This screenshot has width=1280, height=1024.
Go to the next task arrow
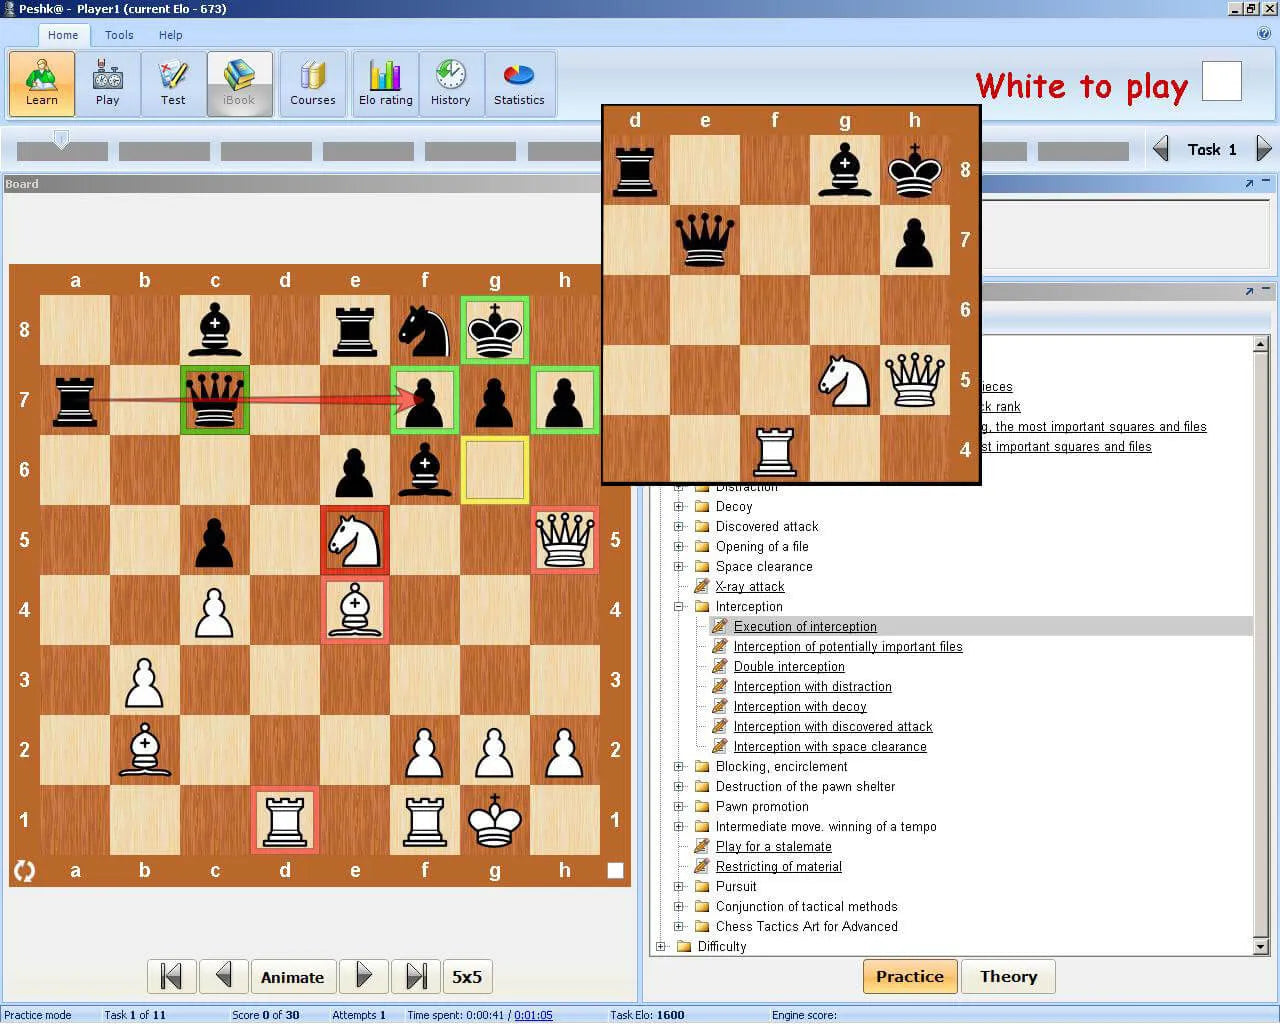(x=1264, y=149)
